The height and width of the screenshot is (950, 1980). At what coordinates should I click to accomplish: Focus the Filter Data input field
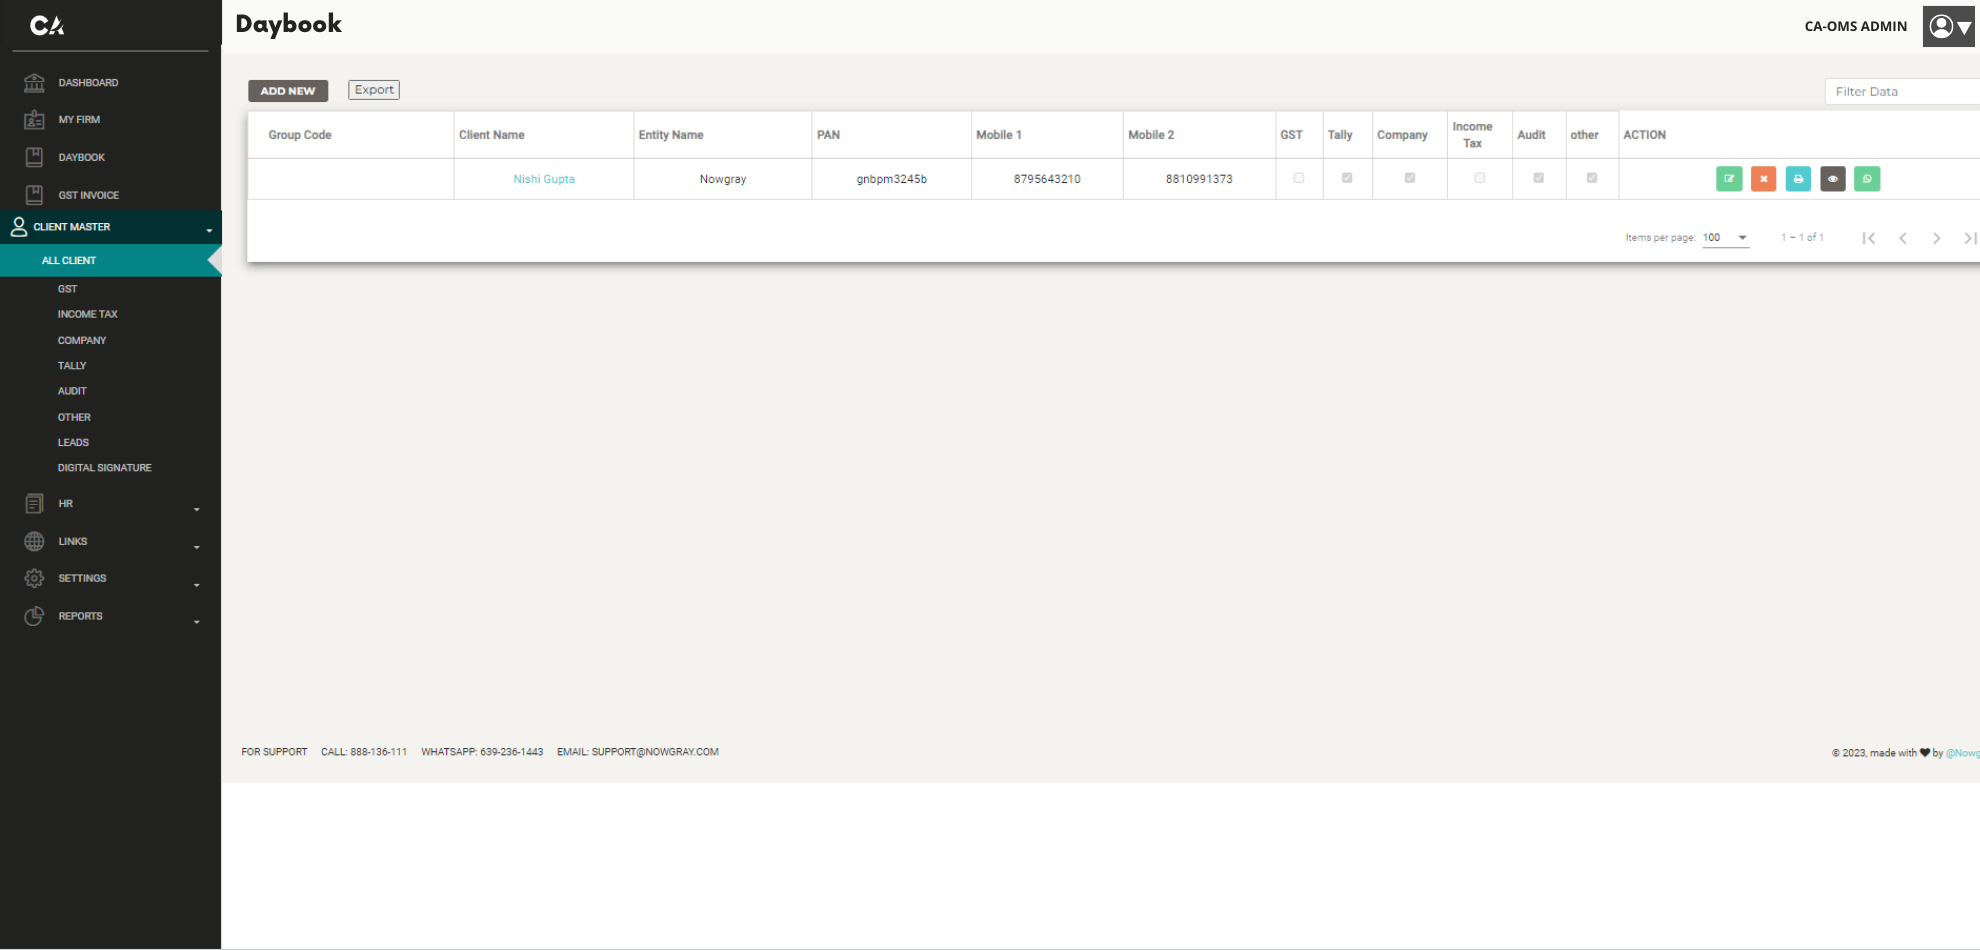1902,91
